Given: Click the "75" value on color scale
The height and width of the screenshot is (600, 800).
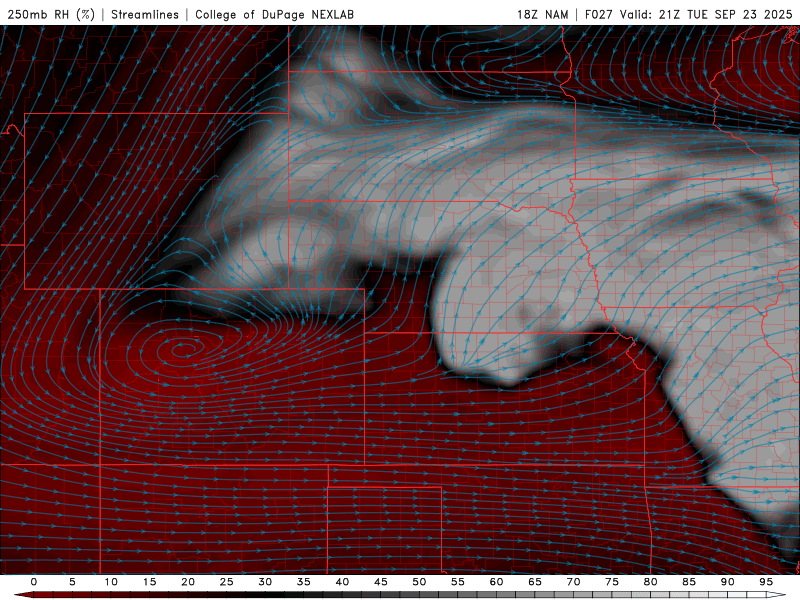Looking at the screenshot, I should pyautogui.click(x=612, y=582).
